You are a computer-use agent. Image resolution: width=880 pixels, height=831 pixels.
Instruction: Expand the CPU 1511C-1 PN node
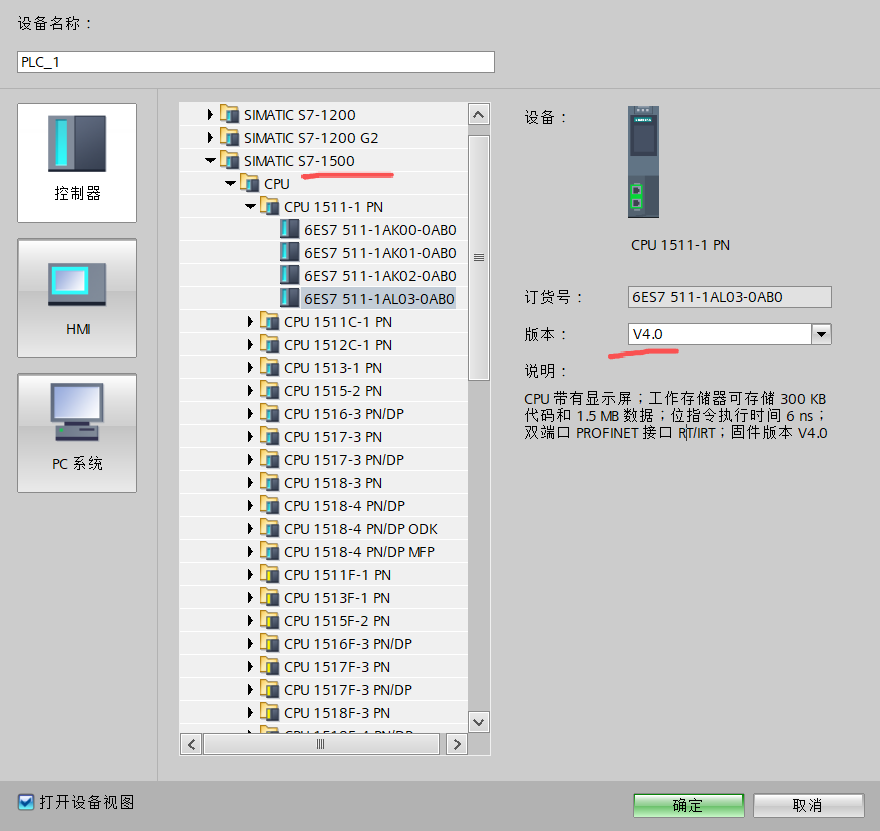coord(250,322)
